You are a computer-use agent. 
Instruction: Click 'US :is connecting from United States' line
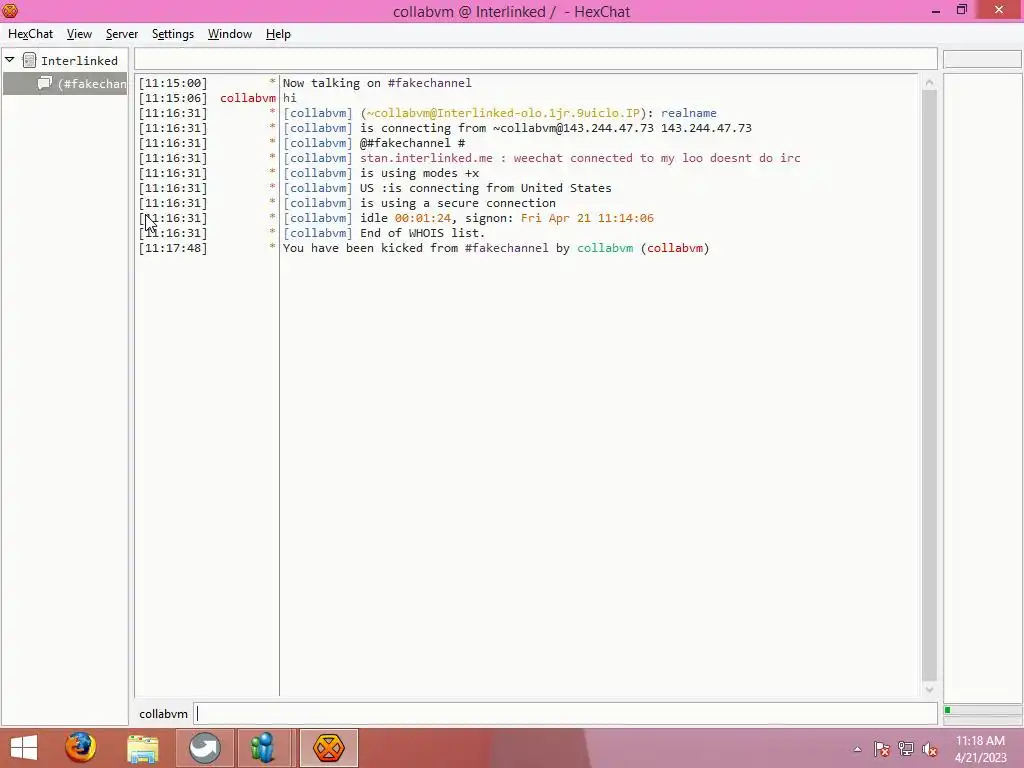click(447, 188)
